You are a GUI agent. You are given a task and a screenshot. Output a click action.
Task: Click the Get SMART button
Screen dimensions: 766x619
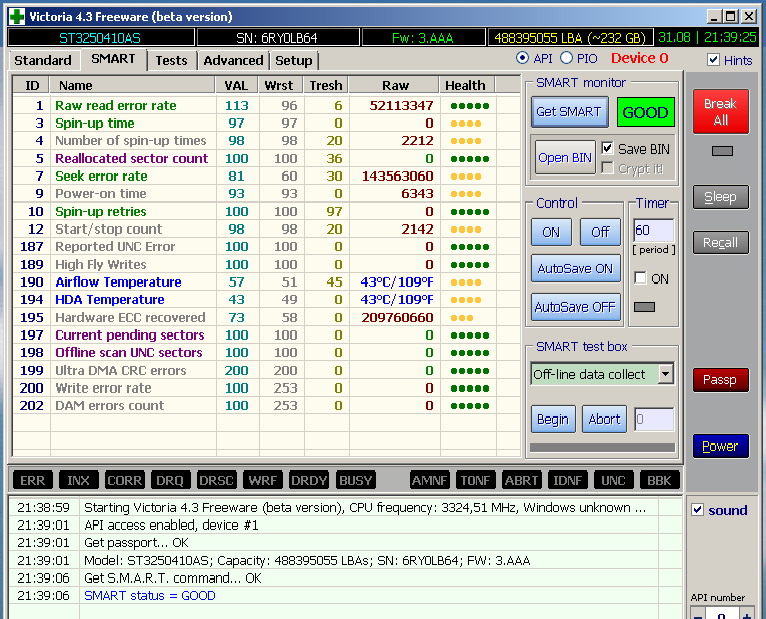pos(569,112)
